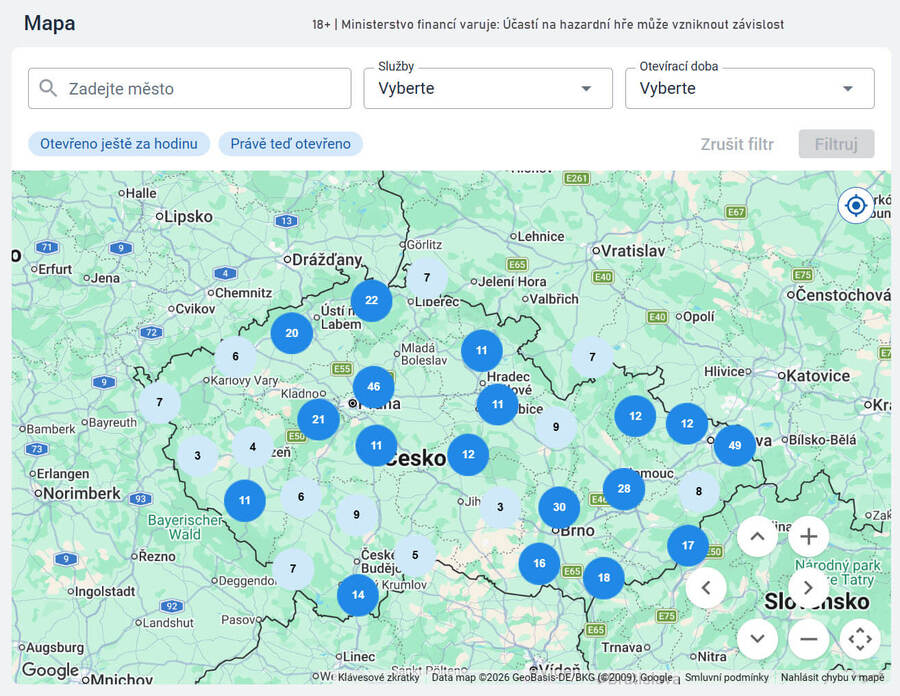Click the 'Bayerischer Wald' label on the map
900x696 pixels.
(x=185, y=527)
